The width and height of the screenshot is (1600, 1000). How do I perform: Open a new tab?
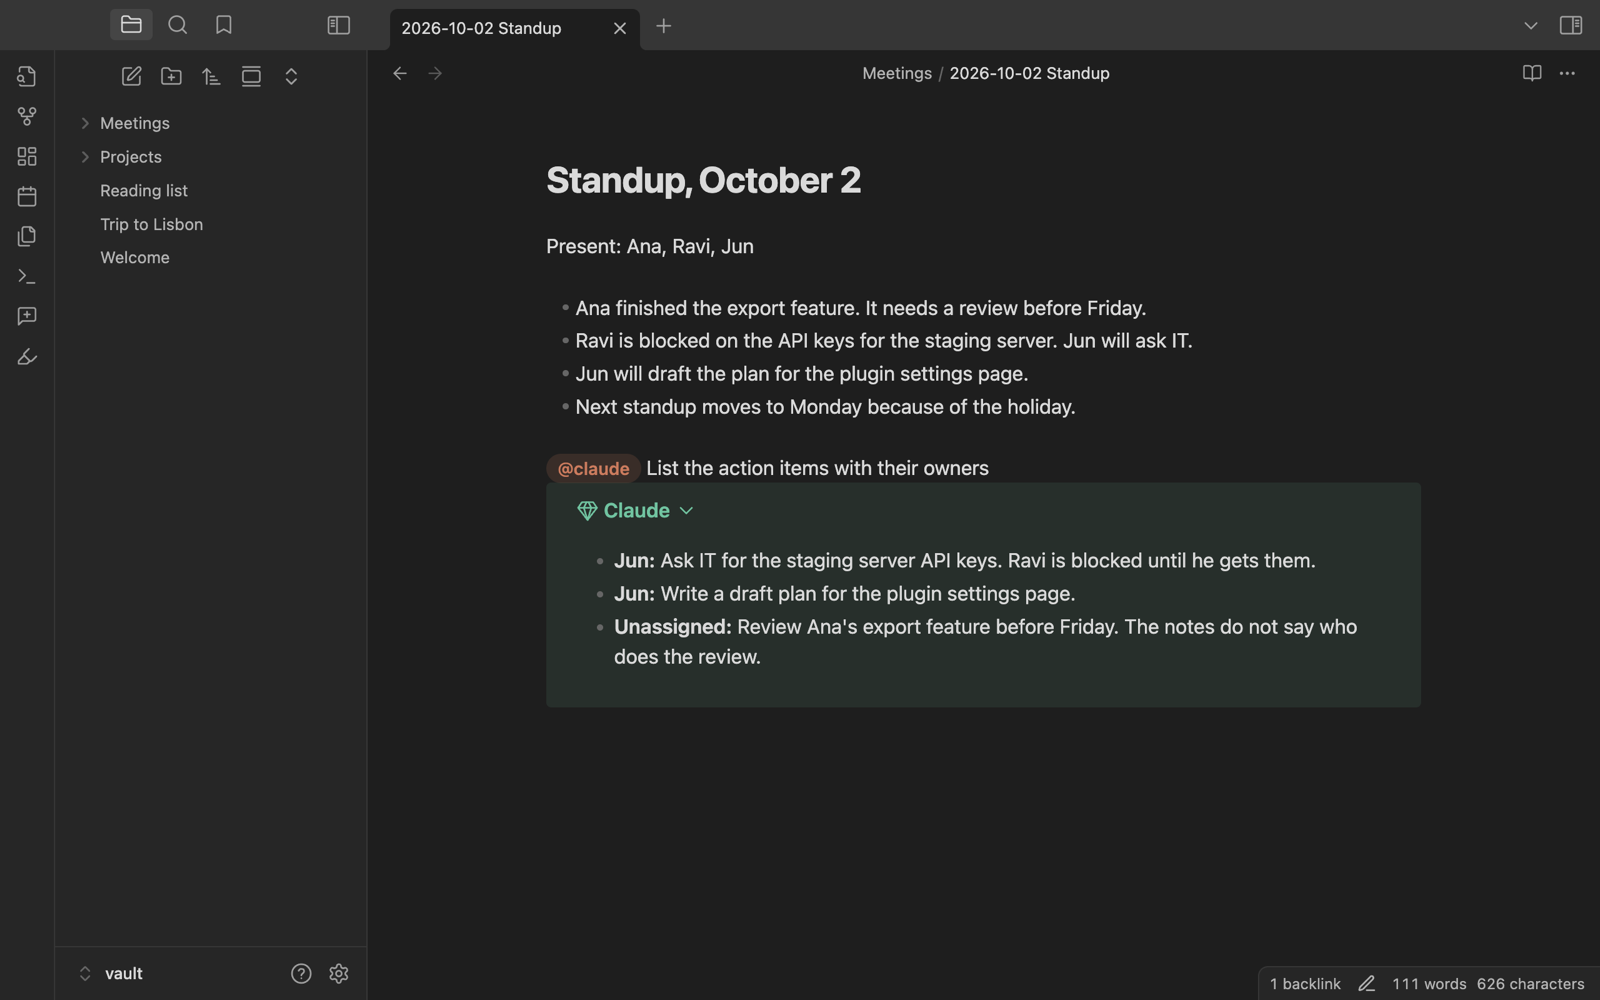tap(664, 26)
